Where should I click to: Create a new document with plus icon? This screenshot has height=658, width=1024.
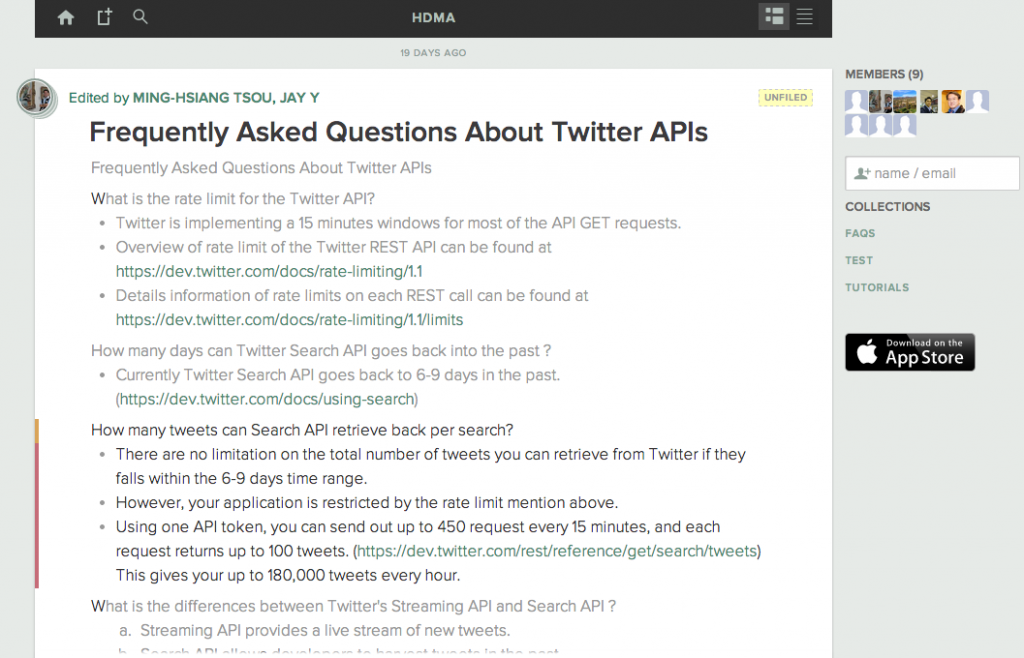[104, 17]
